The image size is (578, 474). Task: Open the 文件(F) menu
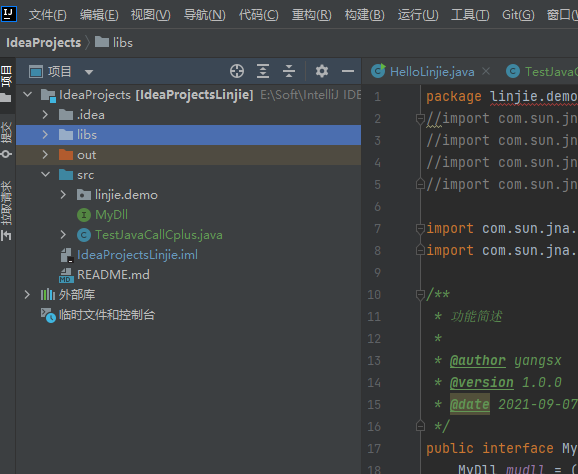48,15
